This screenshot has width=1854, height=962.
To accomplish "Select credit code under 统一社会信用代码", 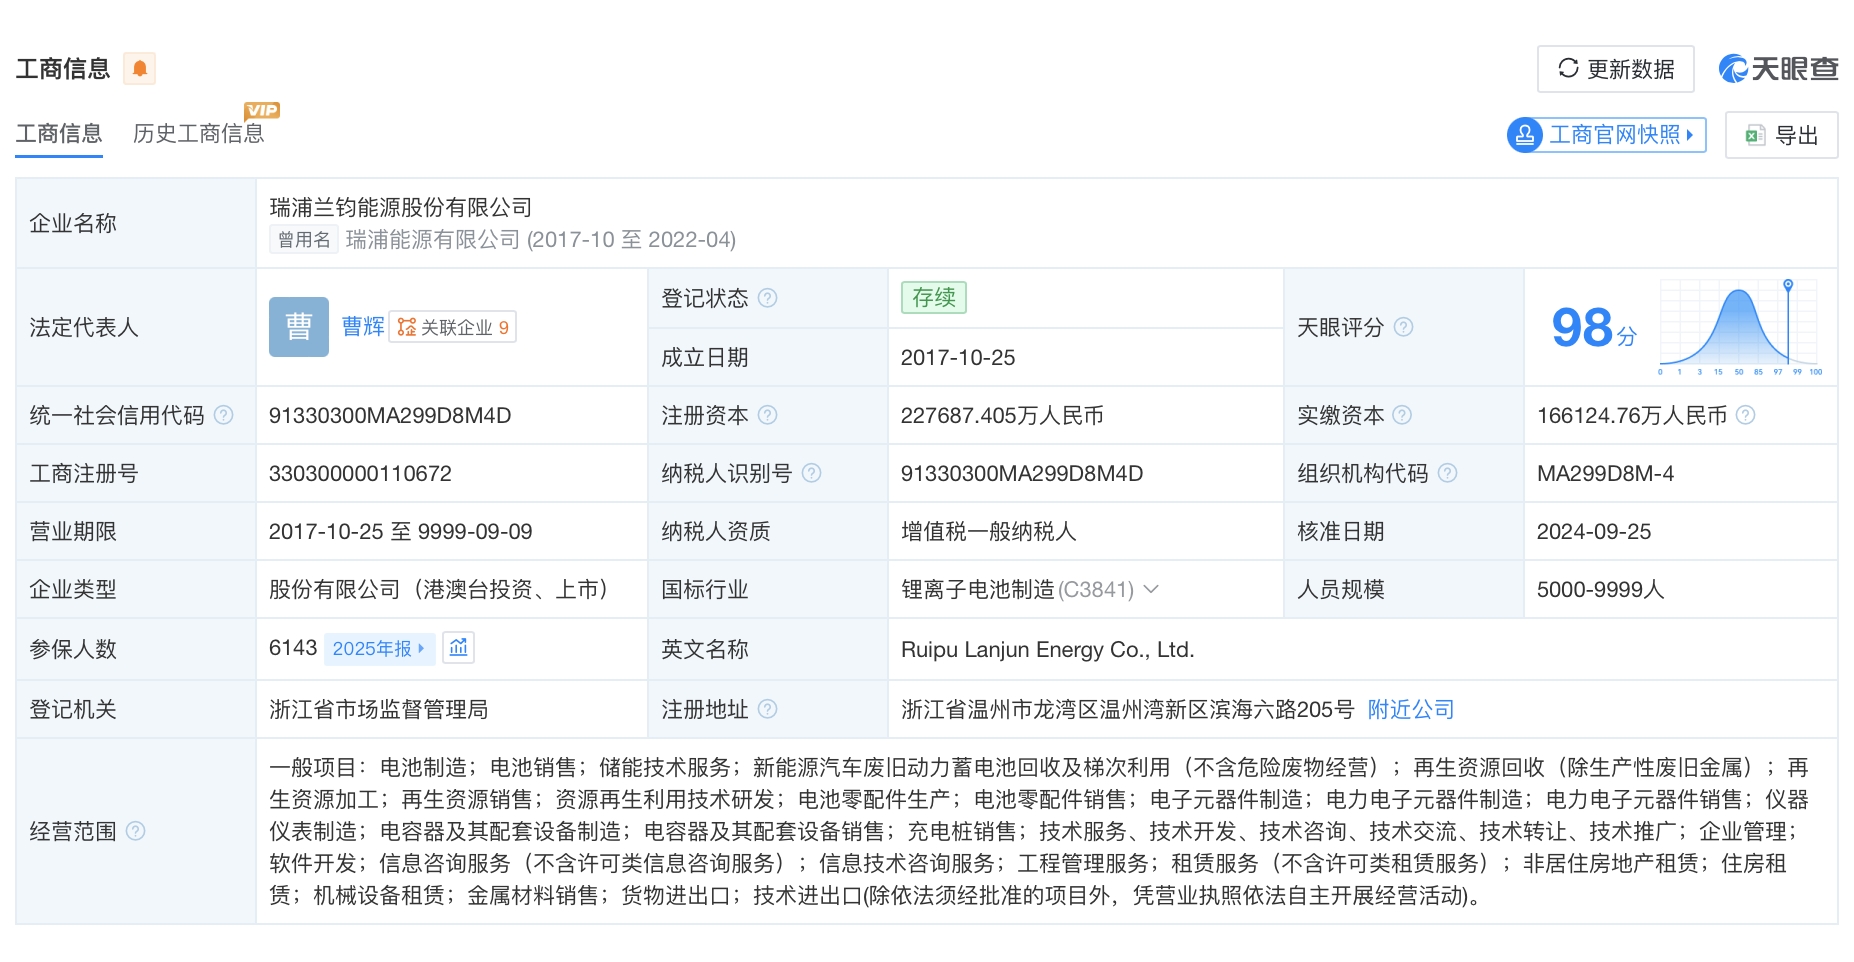I will coord(390,415).
